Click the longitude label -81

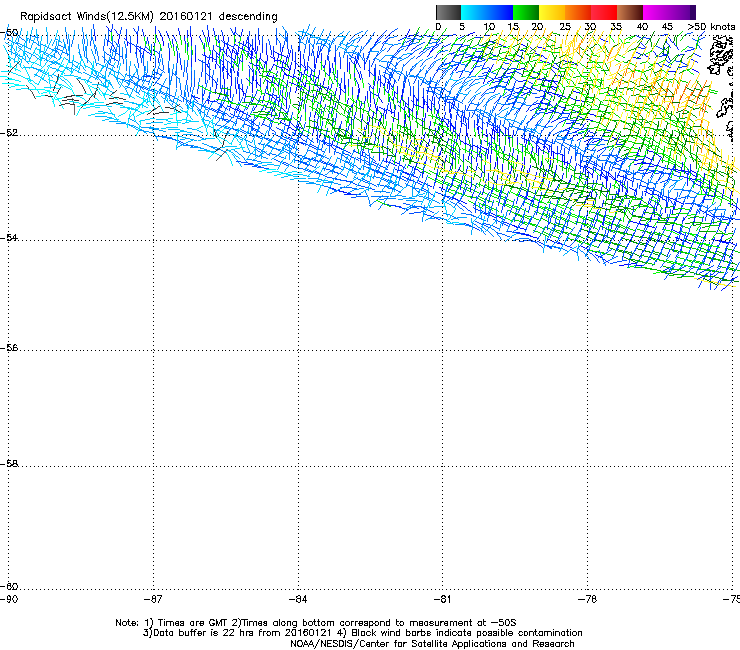pos(442,599)
